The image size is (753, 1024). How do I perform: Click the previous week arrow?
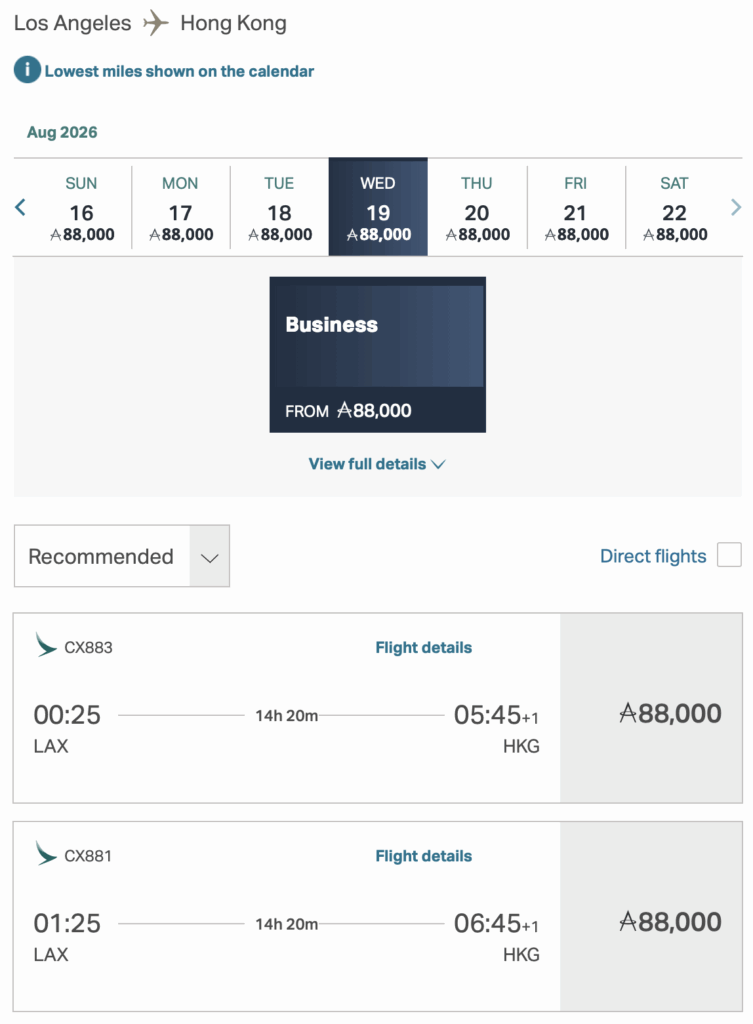pos(20,208)
